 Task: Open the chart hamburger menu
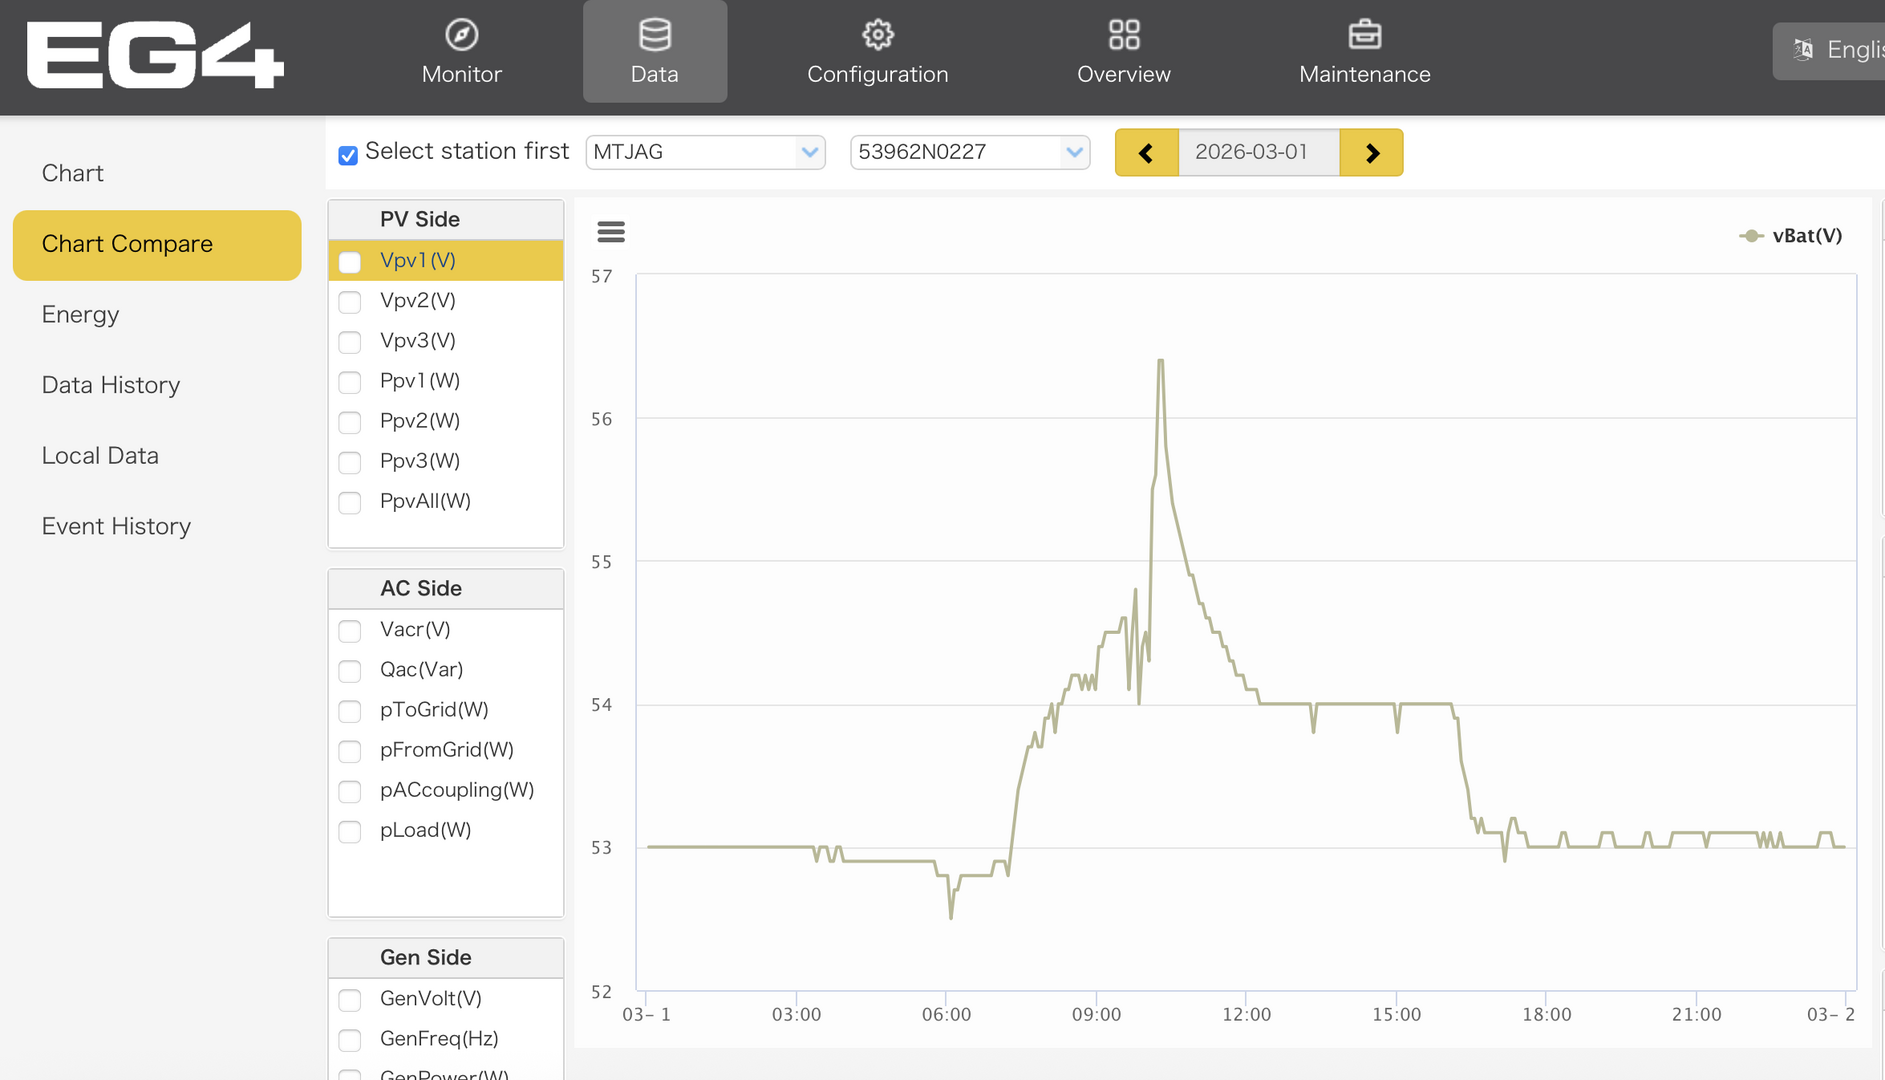click(x=611, y=232)
